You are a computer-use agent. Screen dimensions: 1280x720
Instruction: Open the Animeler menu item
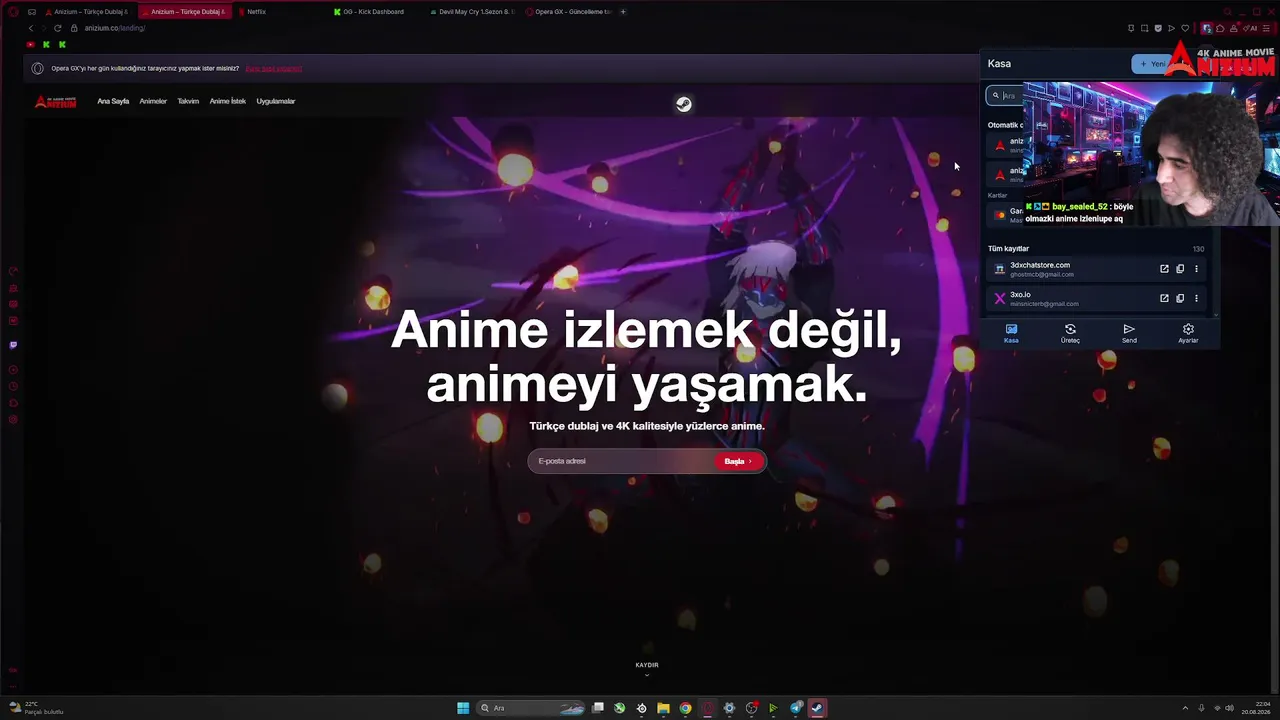[x=153, y=101]
